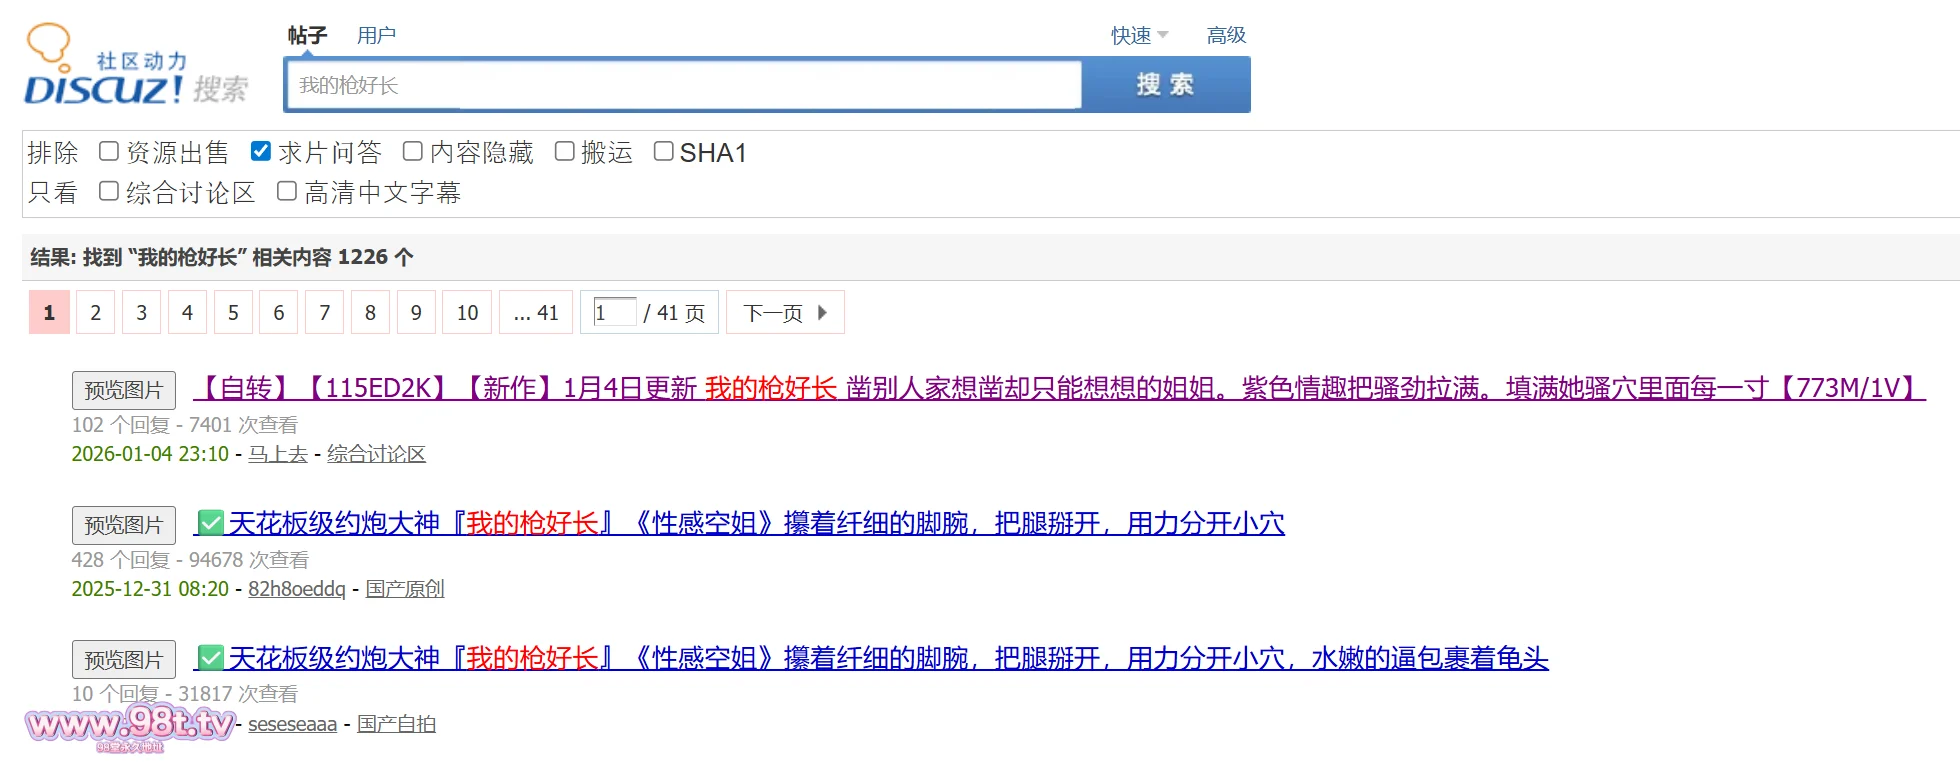Click the green checkmark icon on seseseaaa's post
Viewport: 1960px width, 762px height.
tap(210, 658)
